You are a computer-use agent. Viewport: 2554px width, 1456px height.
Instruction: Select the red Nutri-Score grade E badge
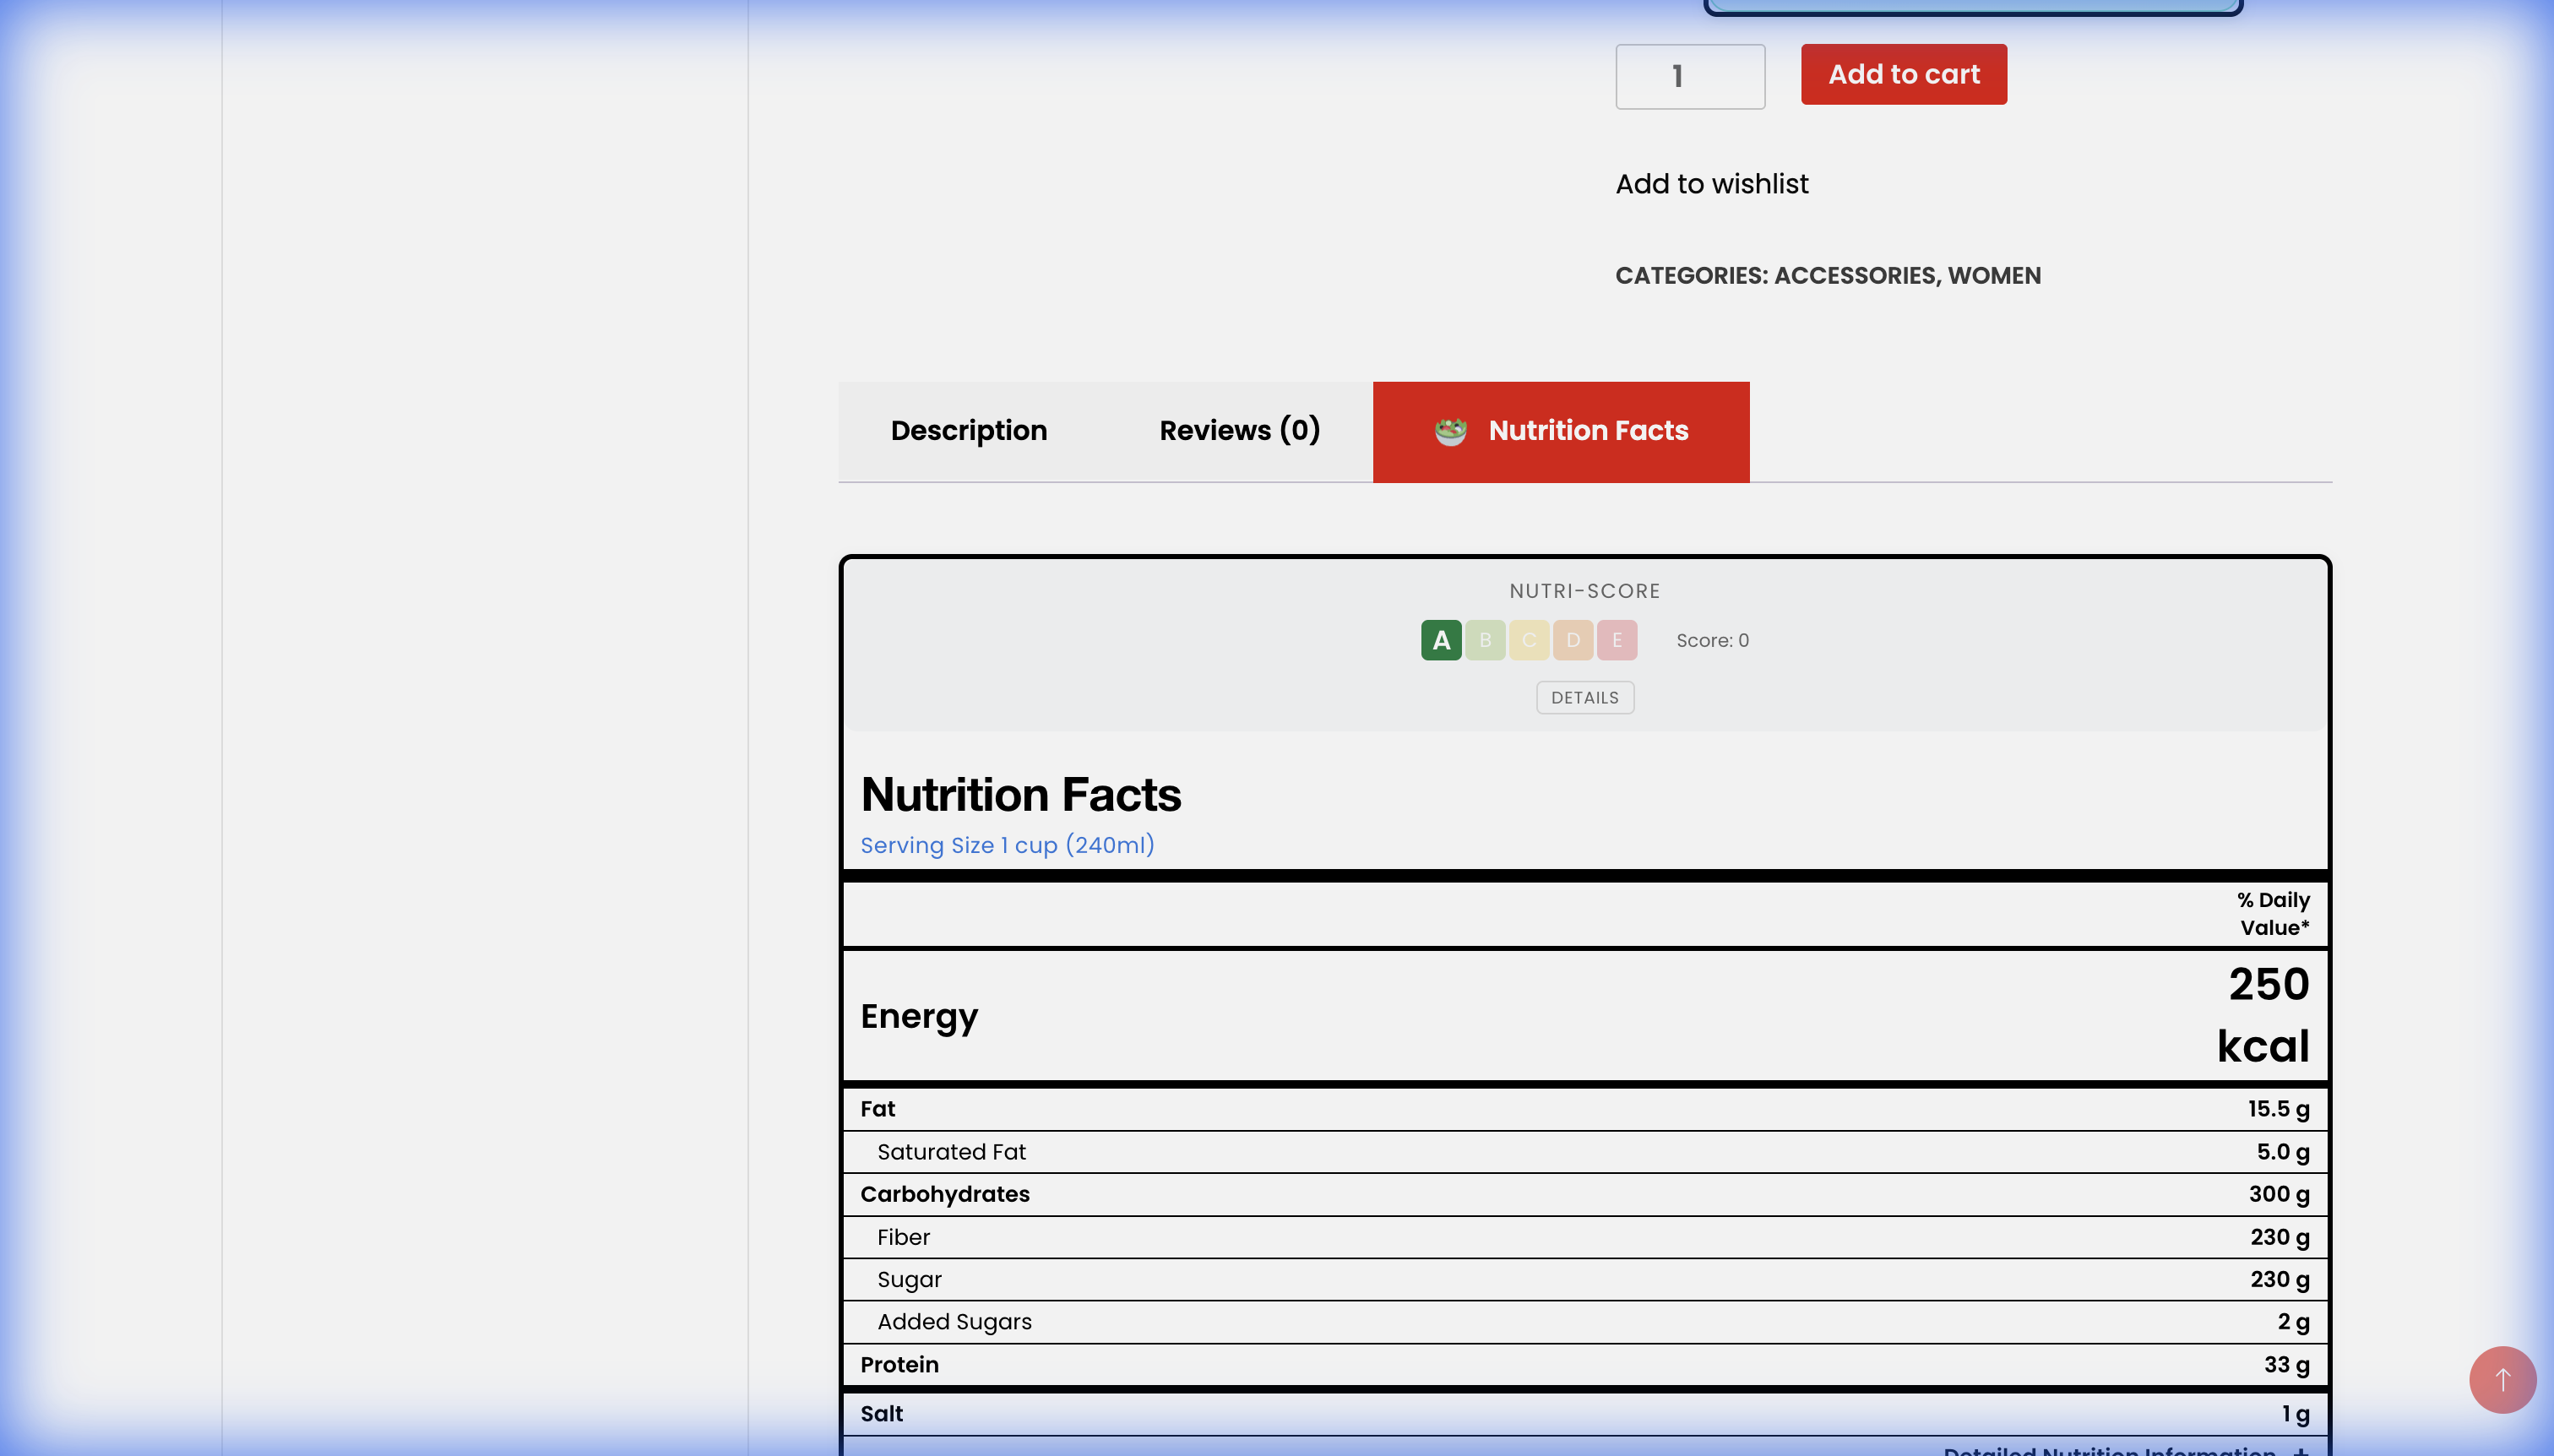pos(1616,639)
